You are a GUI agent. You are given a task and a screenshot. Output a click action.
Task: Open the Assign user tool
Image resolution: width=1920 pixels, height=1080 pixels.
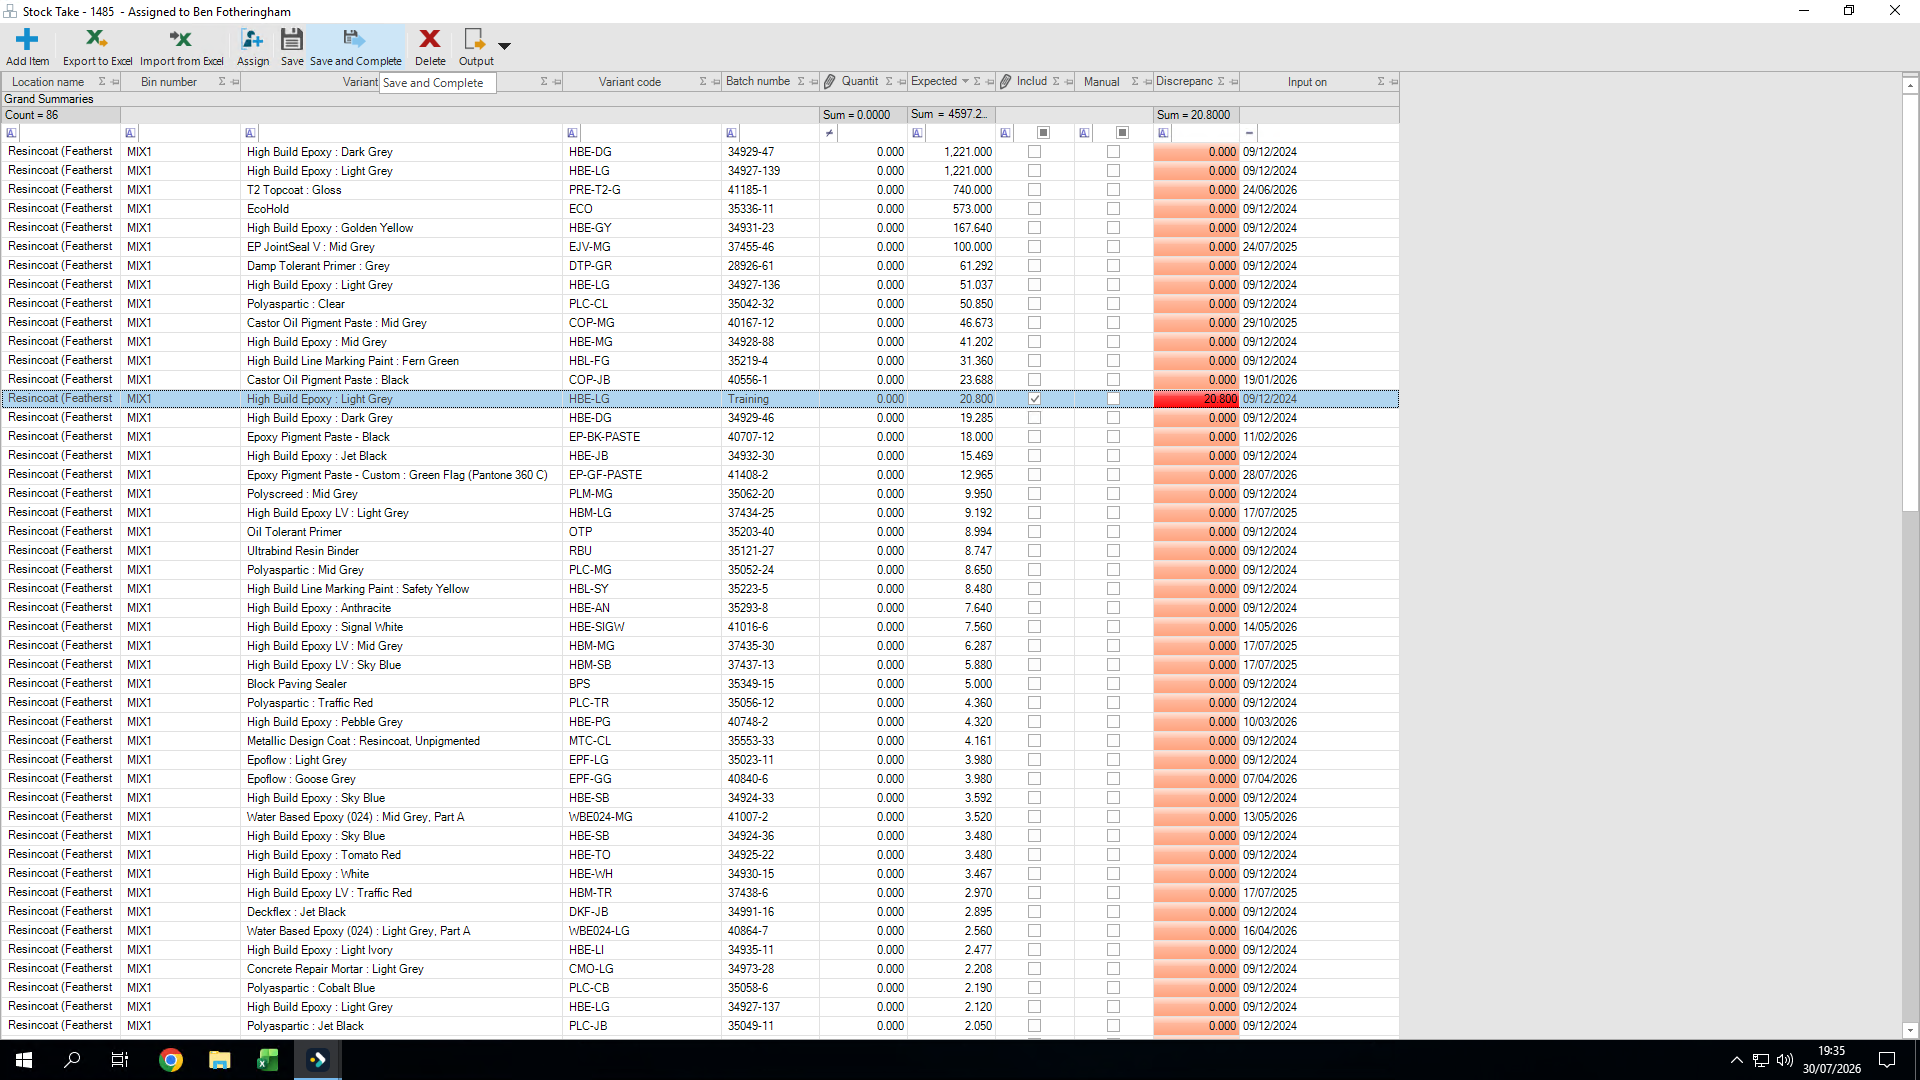pyautogui.click(x=253, y=47)
